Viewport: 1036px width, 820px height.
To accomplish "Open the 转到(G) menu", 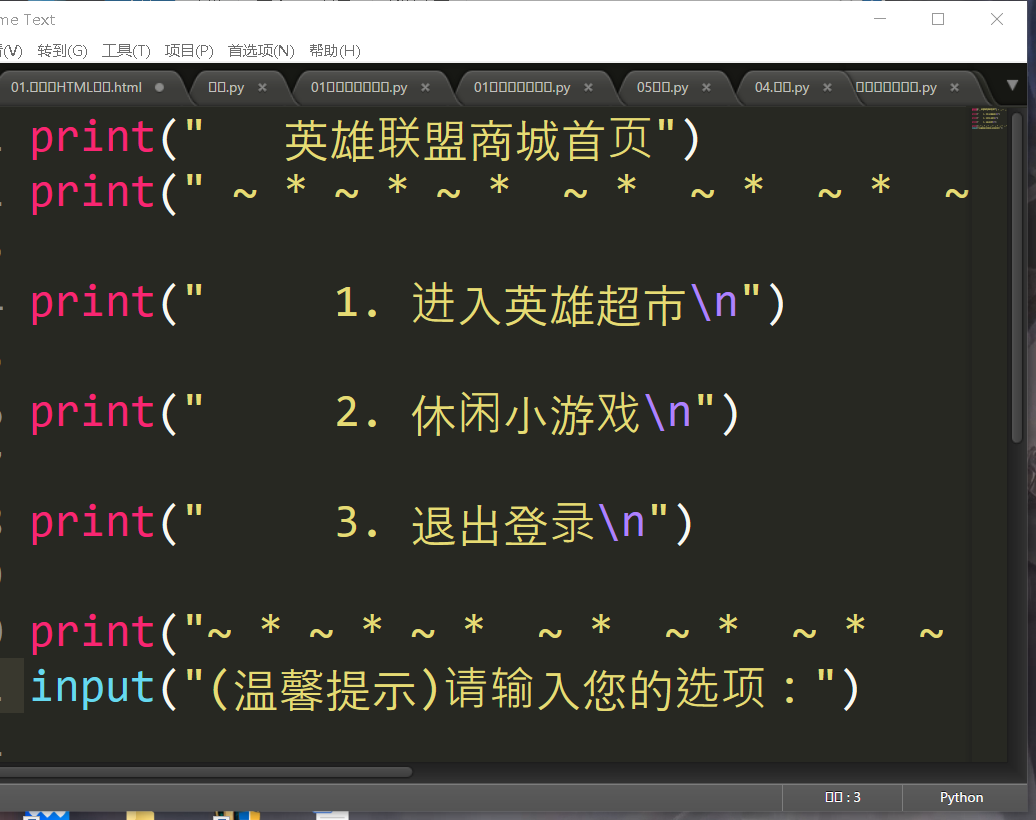I will click(62, 51).
